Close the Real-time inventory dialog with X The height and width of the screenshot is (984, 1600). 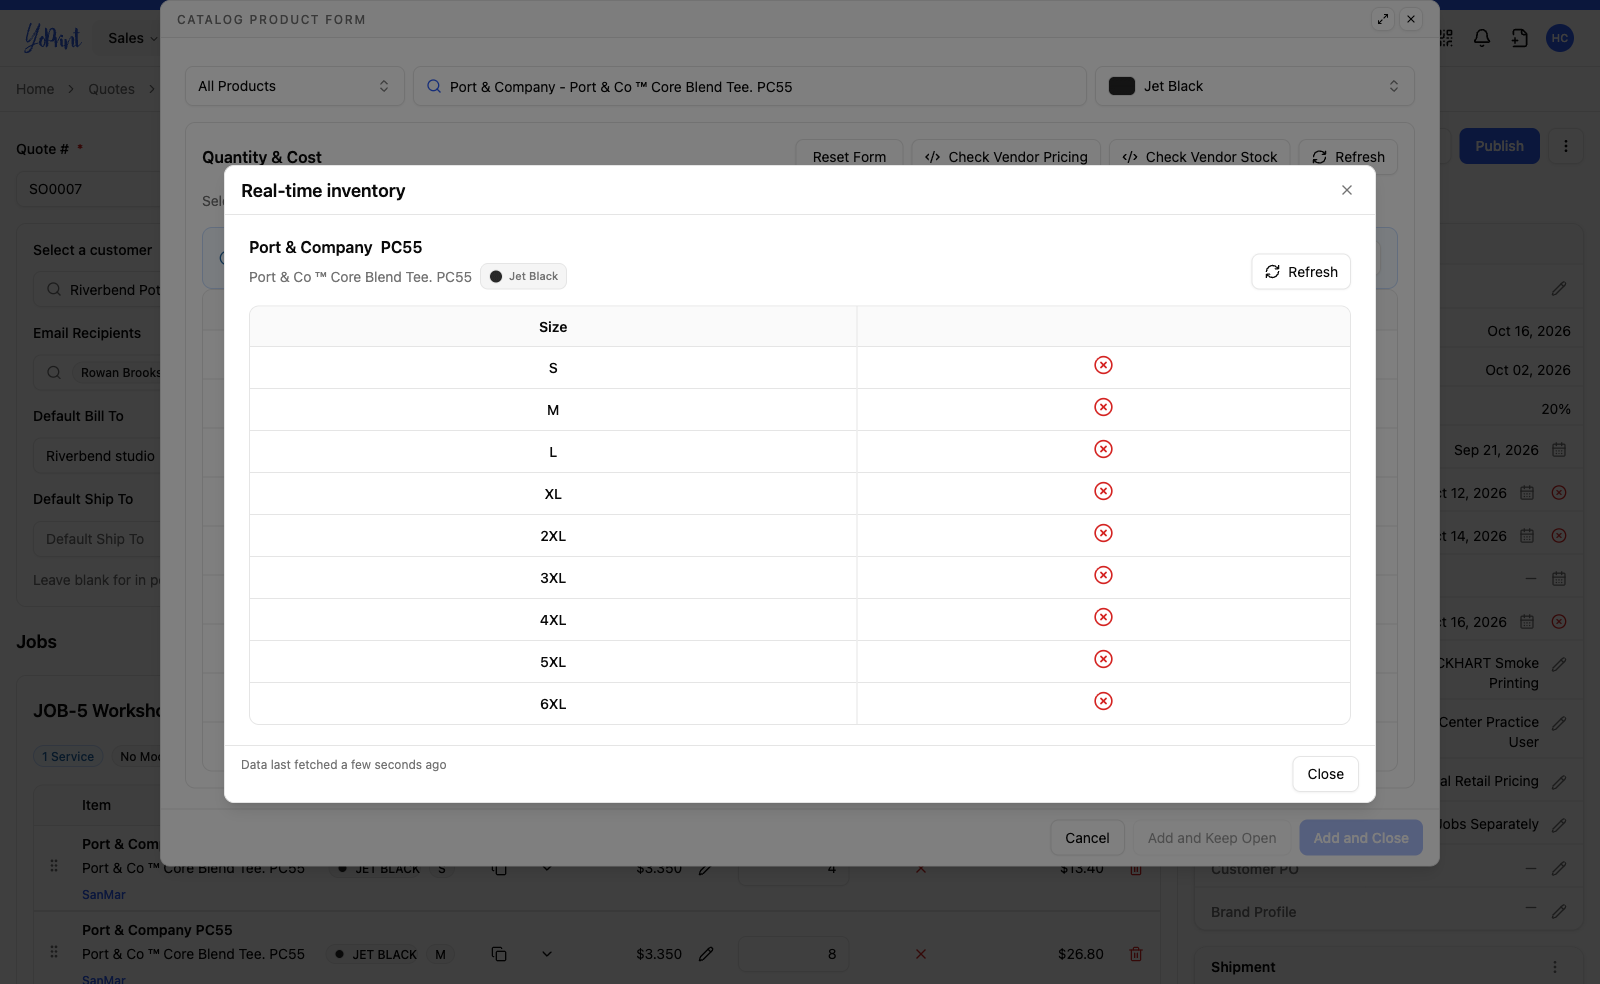click(x=1347, y=190)
